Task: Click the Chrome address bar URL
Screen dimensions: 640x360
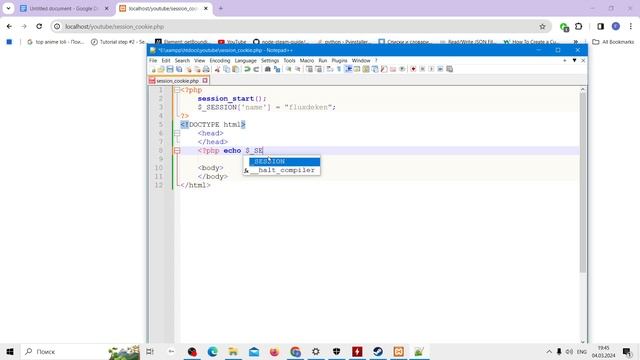Action: tap(115, 27)
